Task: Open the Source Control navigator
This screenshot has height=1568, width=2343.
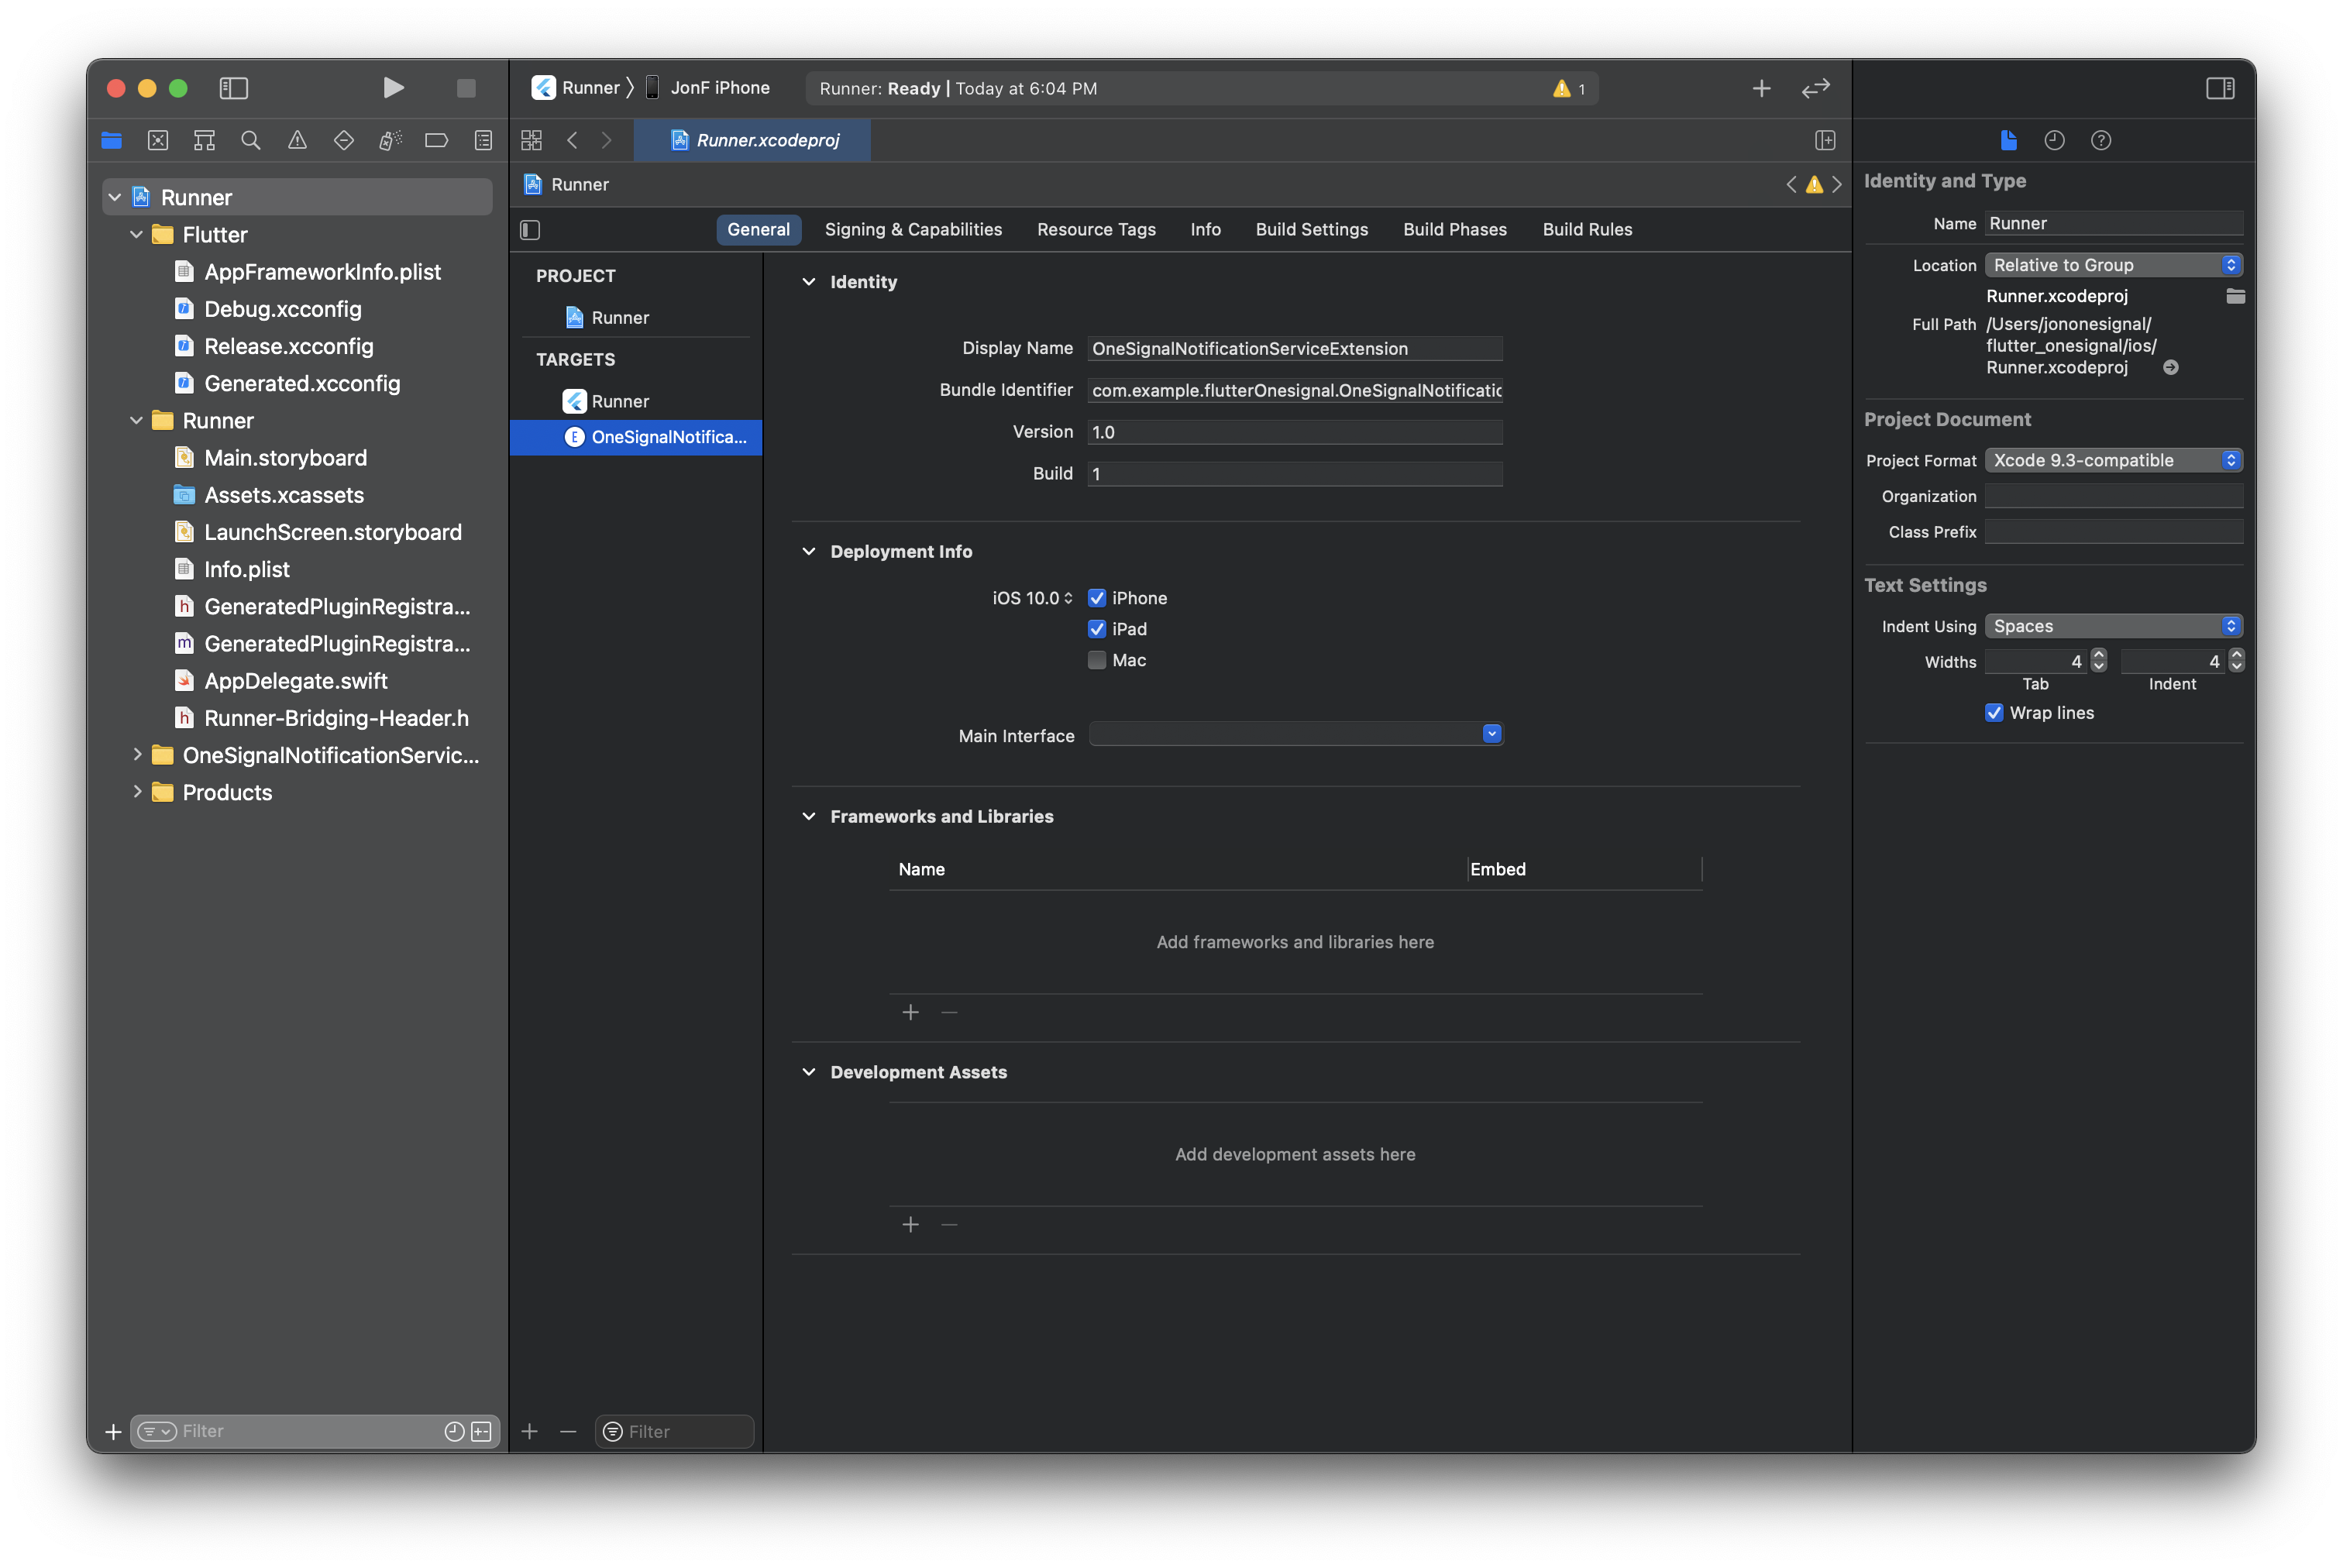Action: pyautogui.click(x=158, y=140)
